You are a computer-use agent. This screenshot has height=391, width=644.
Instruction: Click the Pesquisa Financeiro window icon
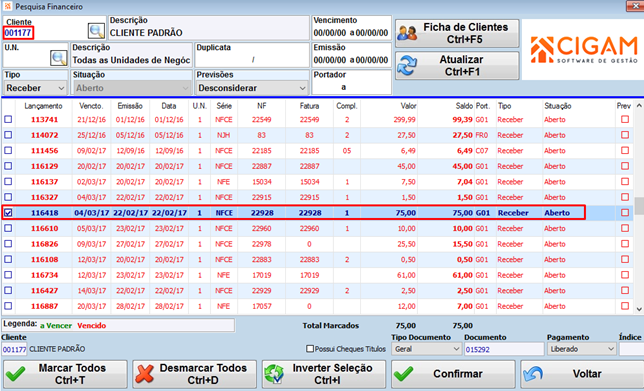tap(7, 6)
